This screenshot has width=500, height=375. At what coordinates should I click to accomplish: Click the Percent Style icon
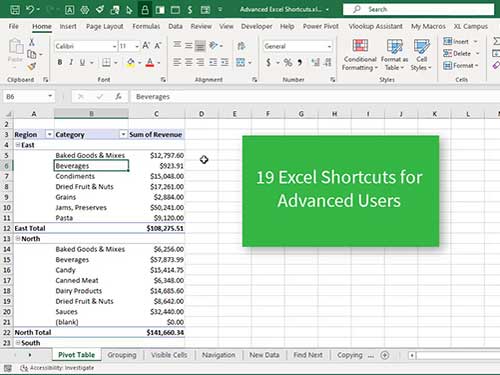click(x=288, y=62)
